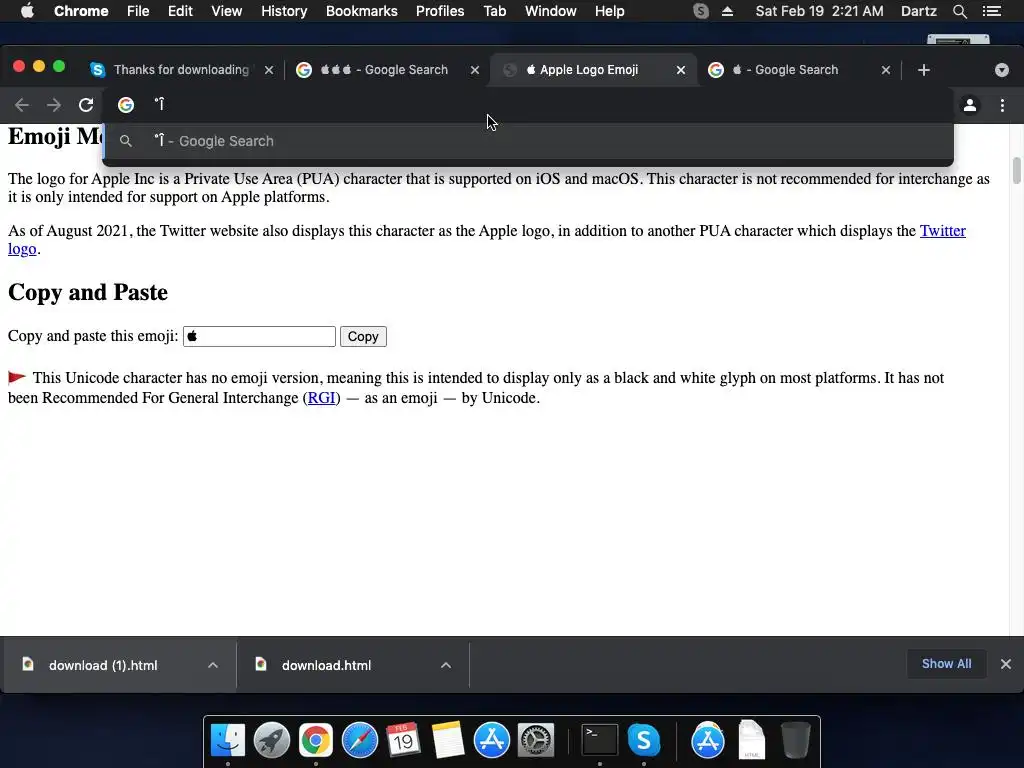
Task: Open download.html file
Action: click(327, 665)
